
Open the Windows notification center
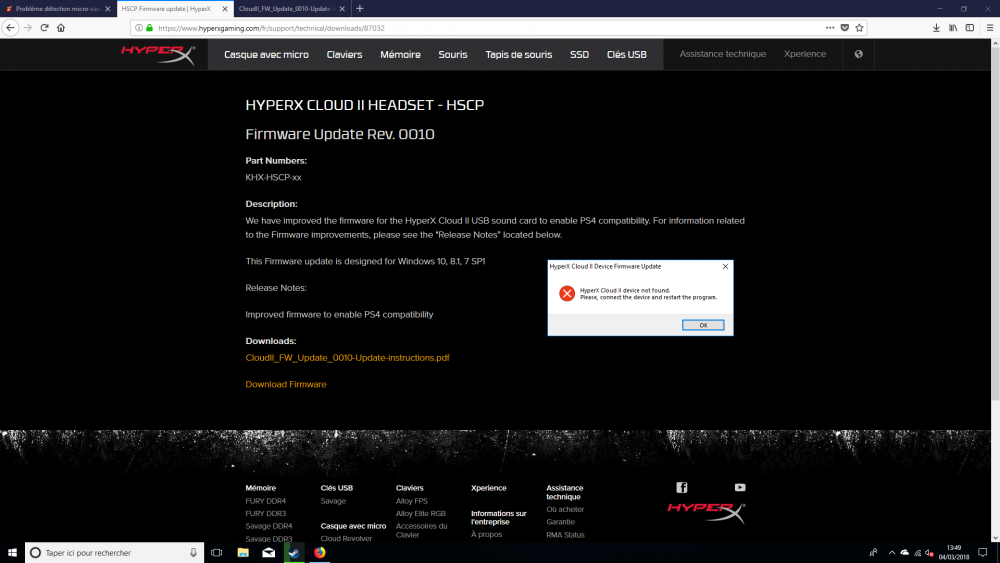pos(983,553)
